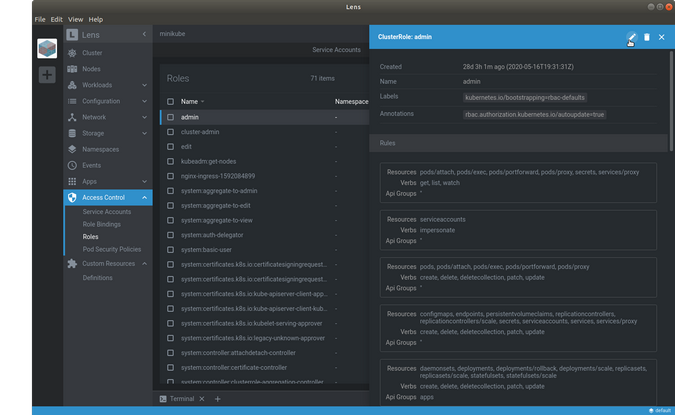
Task: Open the Events clock icon in sidebar
Action: click(72, 165)
